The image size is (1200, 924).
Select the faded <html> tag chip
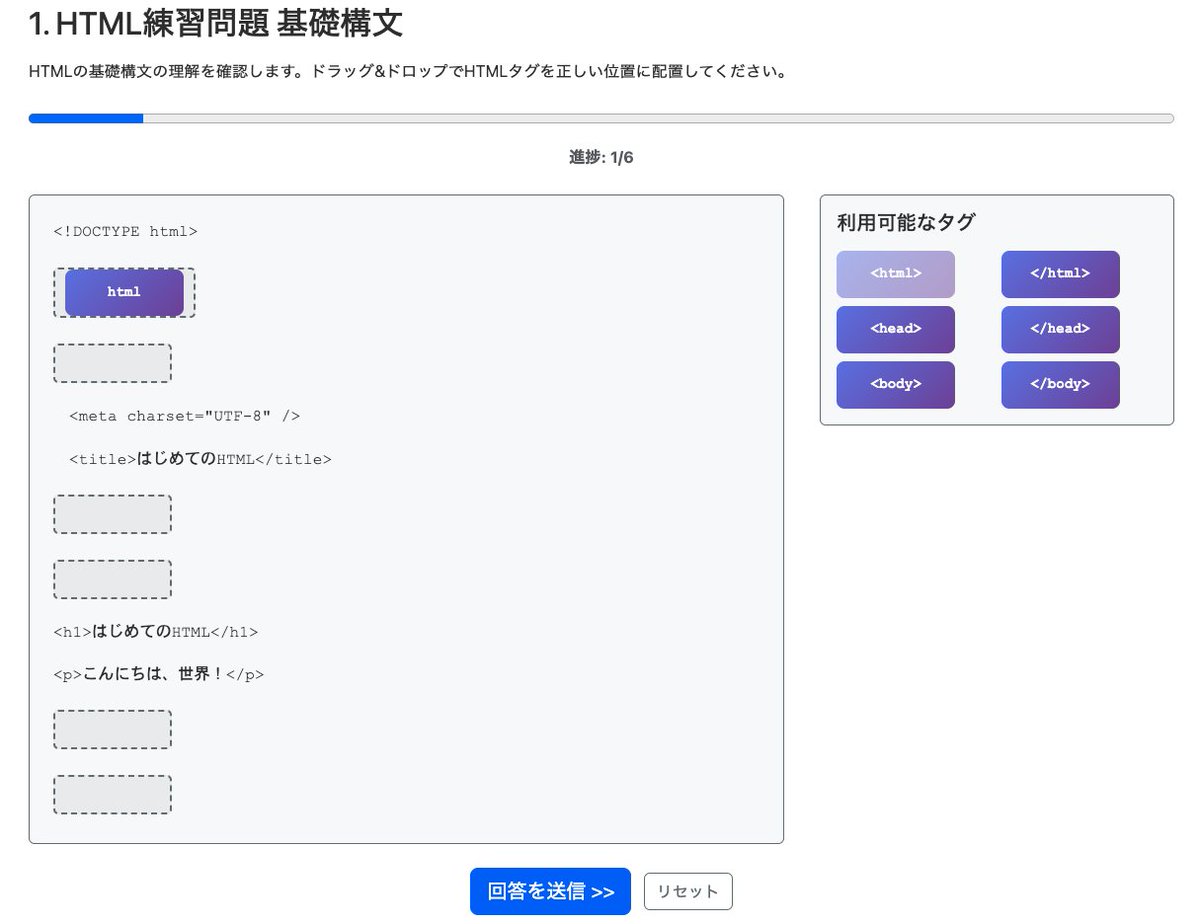click(896, 274)
